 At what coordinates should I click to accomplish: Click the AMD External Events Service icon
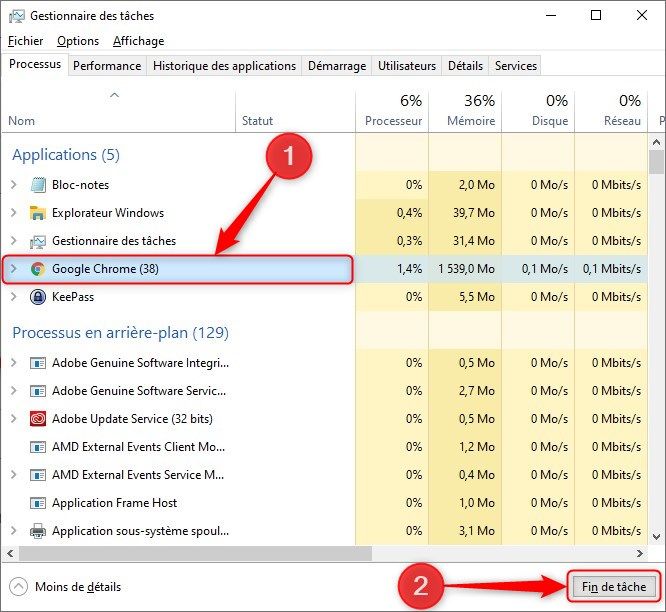pos(38,475)
